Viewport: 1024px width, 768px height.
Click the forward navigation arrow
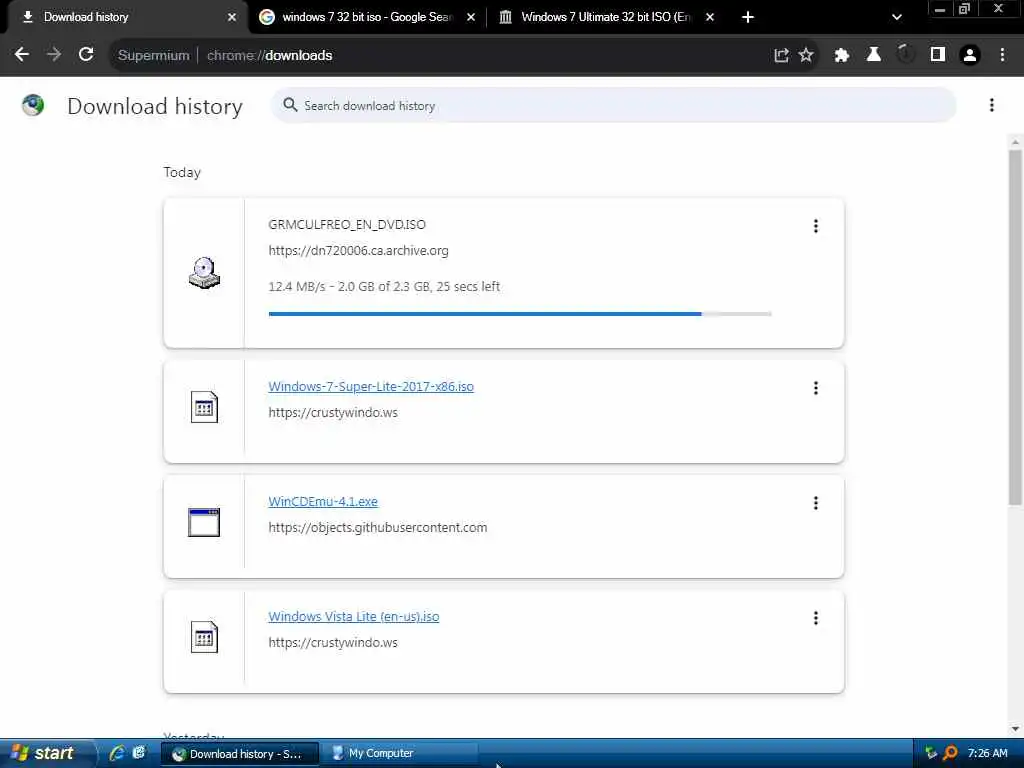pyautogui.click(x=54, y=55)
